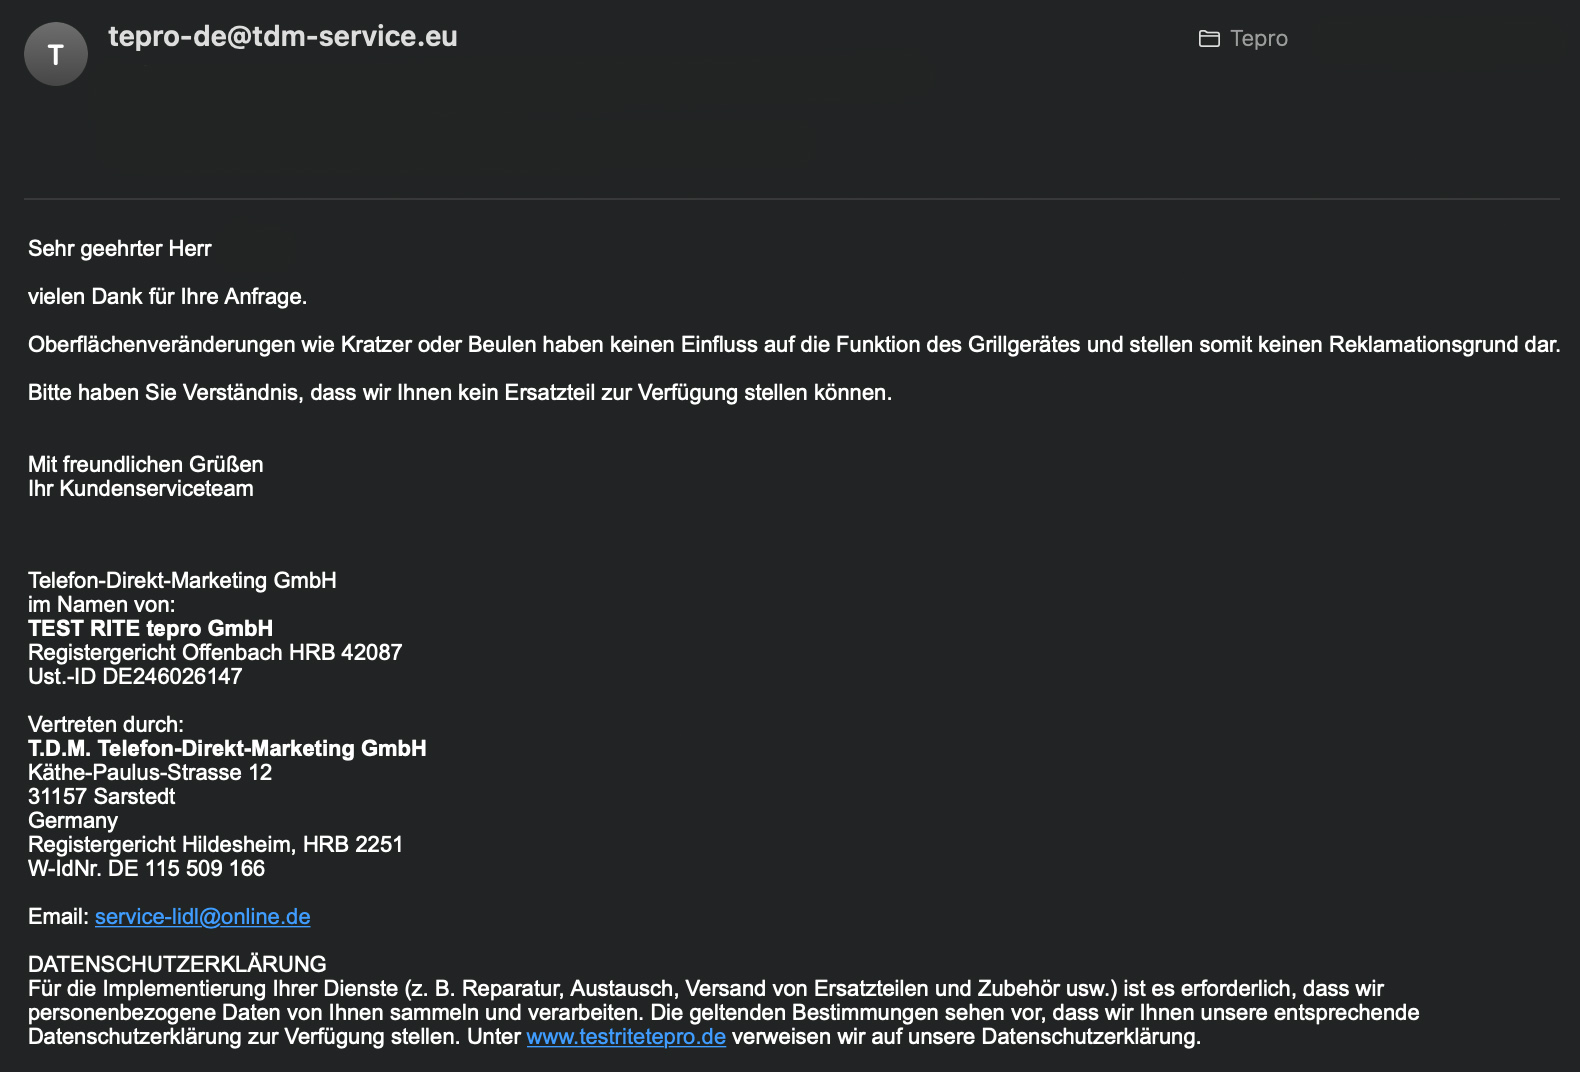Click the folder icon beside Tepro
This screenshot has height=1072, width=1580.
click(1209, 39)
